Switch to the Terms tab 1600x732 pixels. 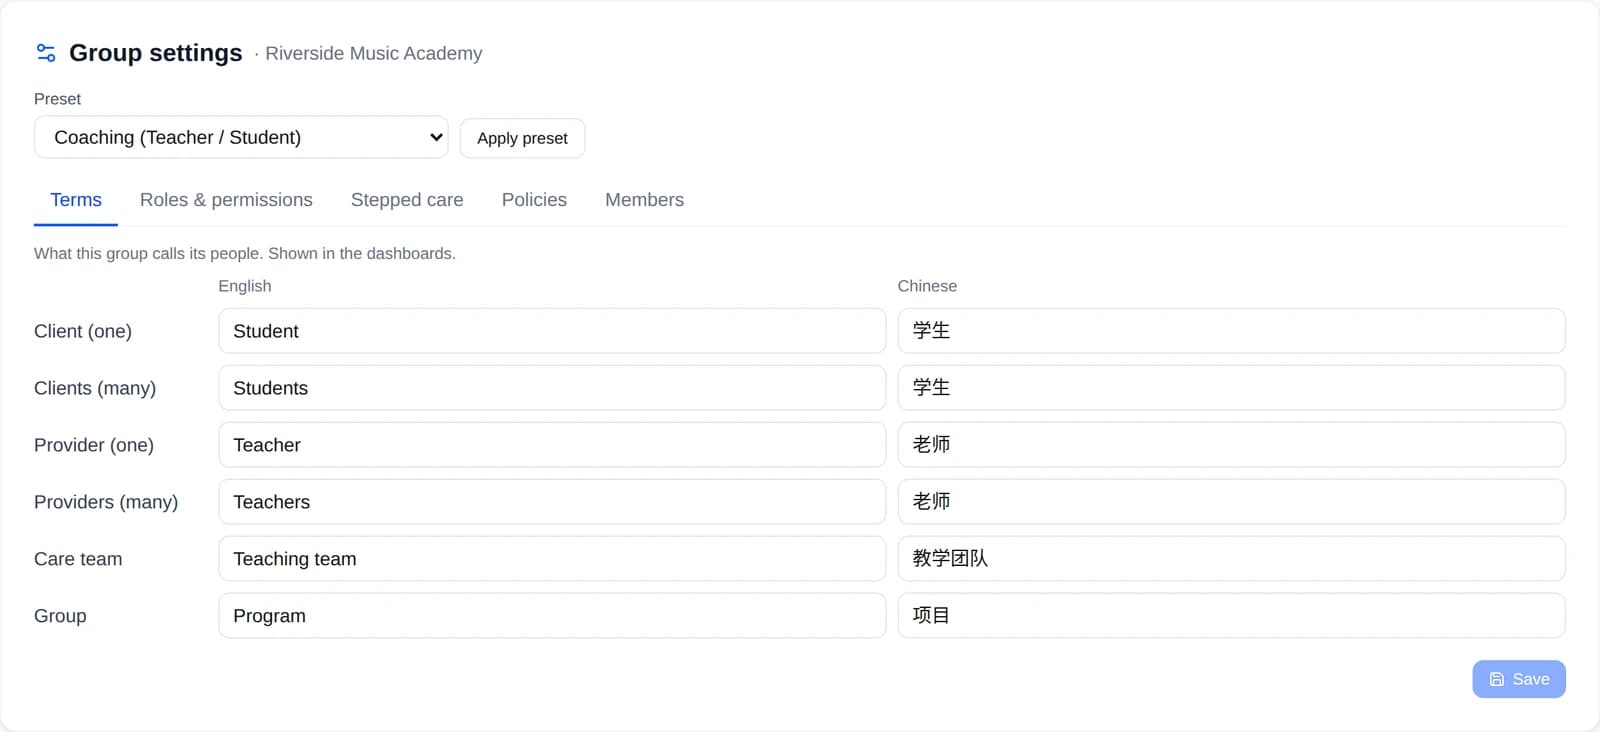tap(76, 200)
